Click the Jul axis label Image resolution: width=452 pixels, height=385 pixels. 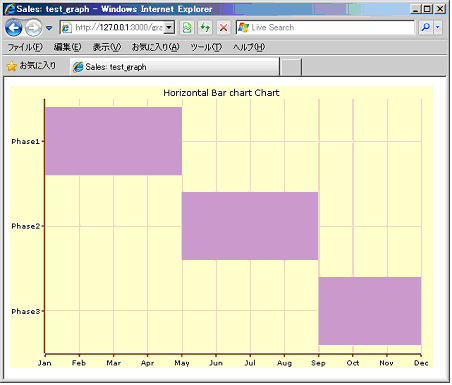click(250, 363)
